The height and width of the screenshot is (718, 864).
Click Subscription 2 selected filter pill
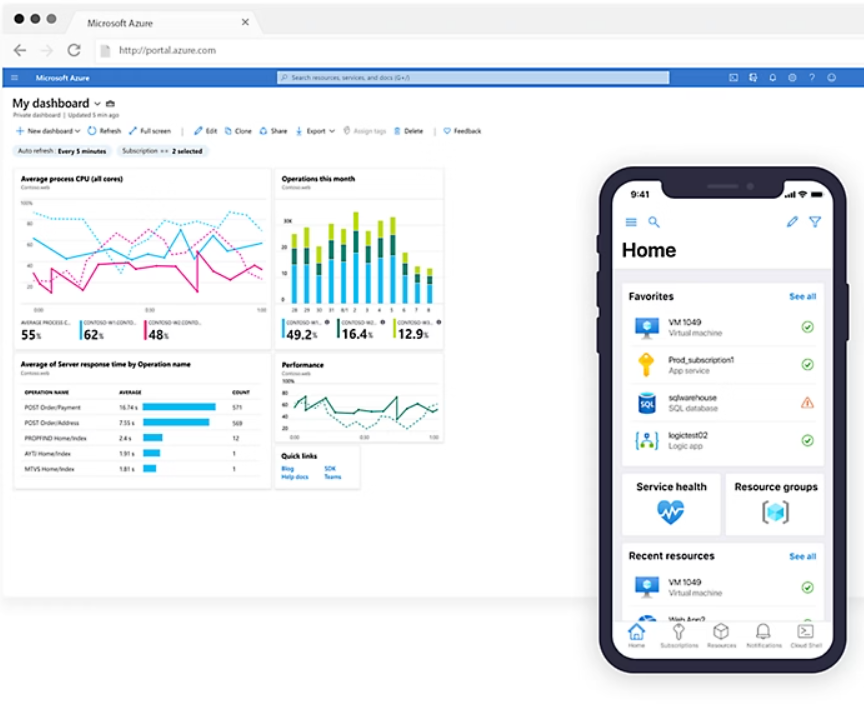click(163, 151)
